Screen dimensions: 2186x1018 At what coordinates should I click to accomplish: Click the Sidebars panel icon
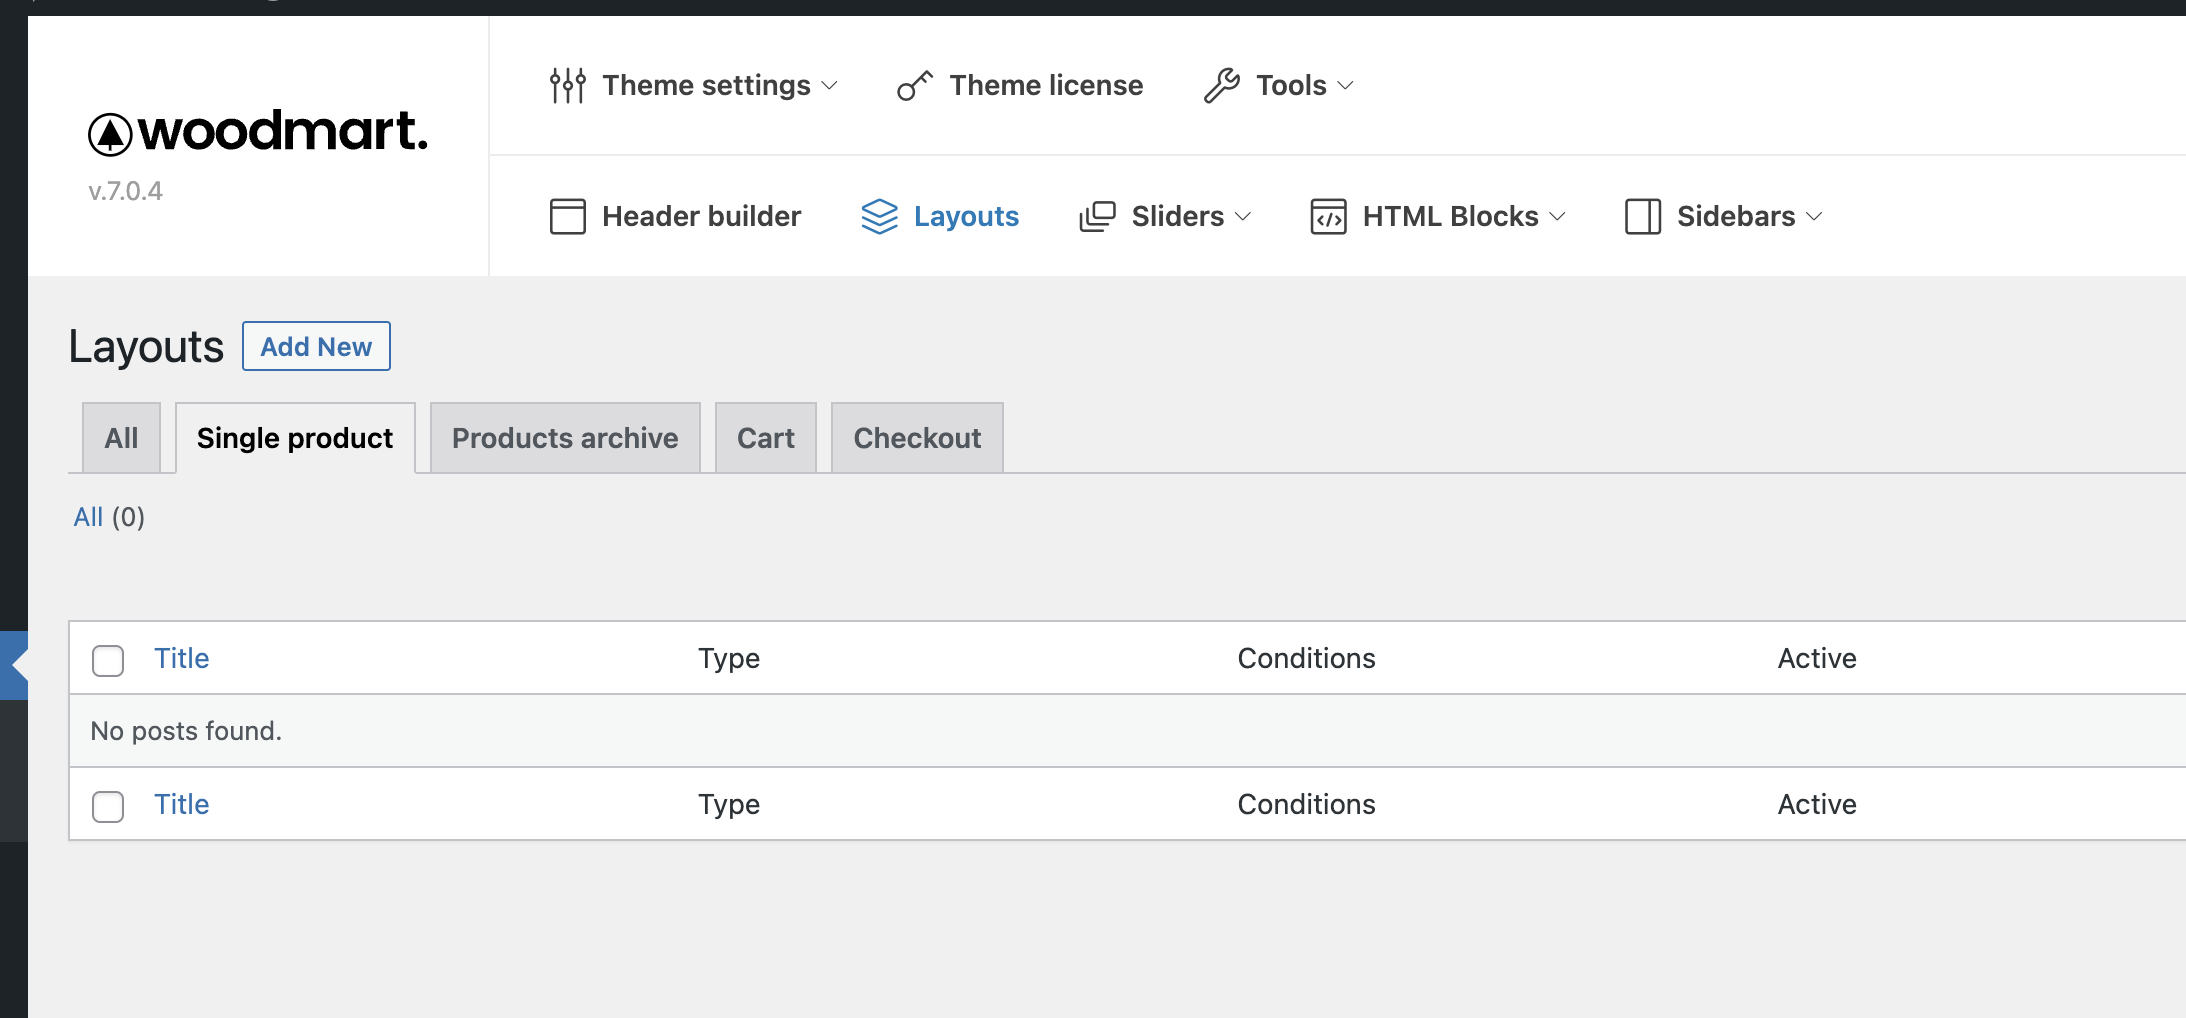1643,216
